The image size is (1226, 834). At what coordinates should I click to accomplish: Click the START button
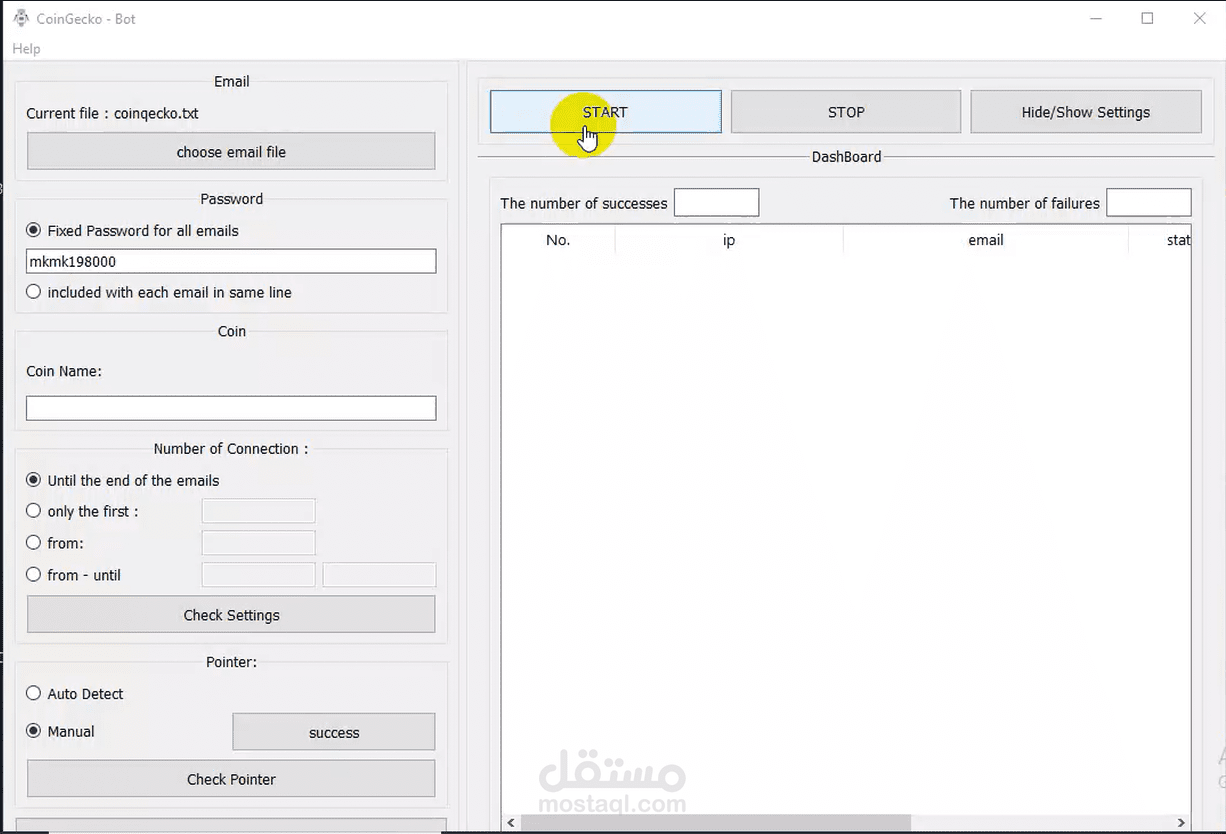click(x=605, y=112)
